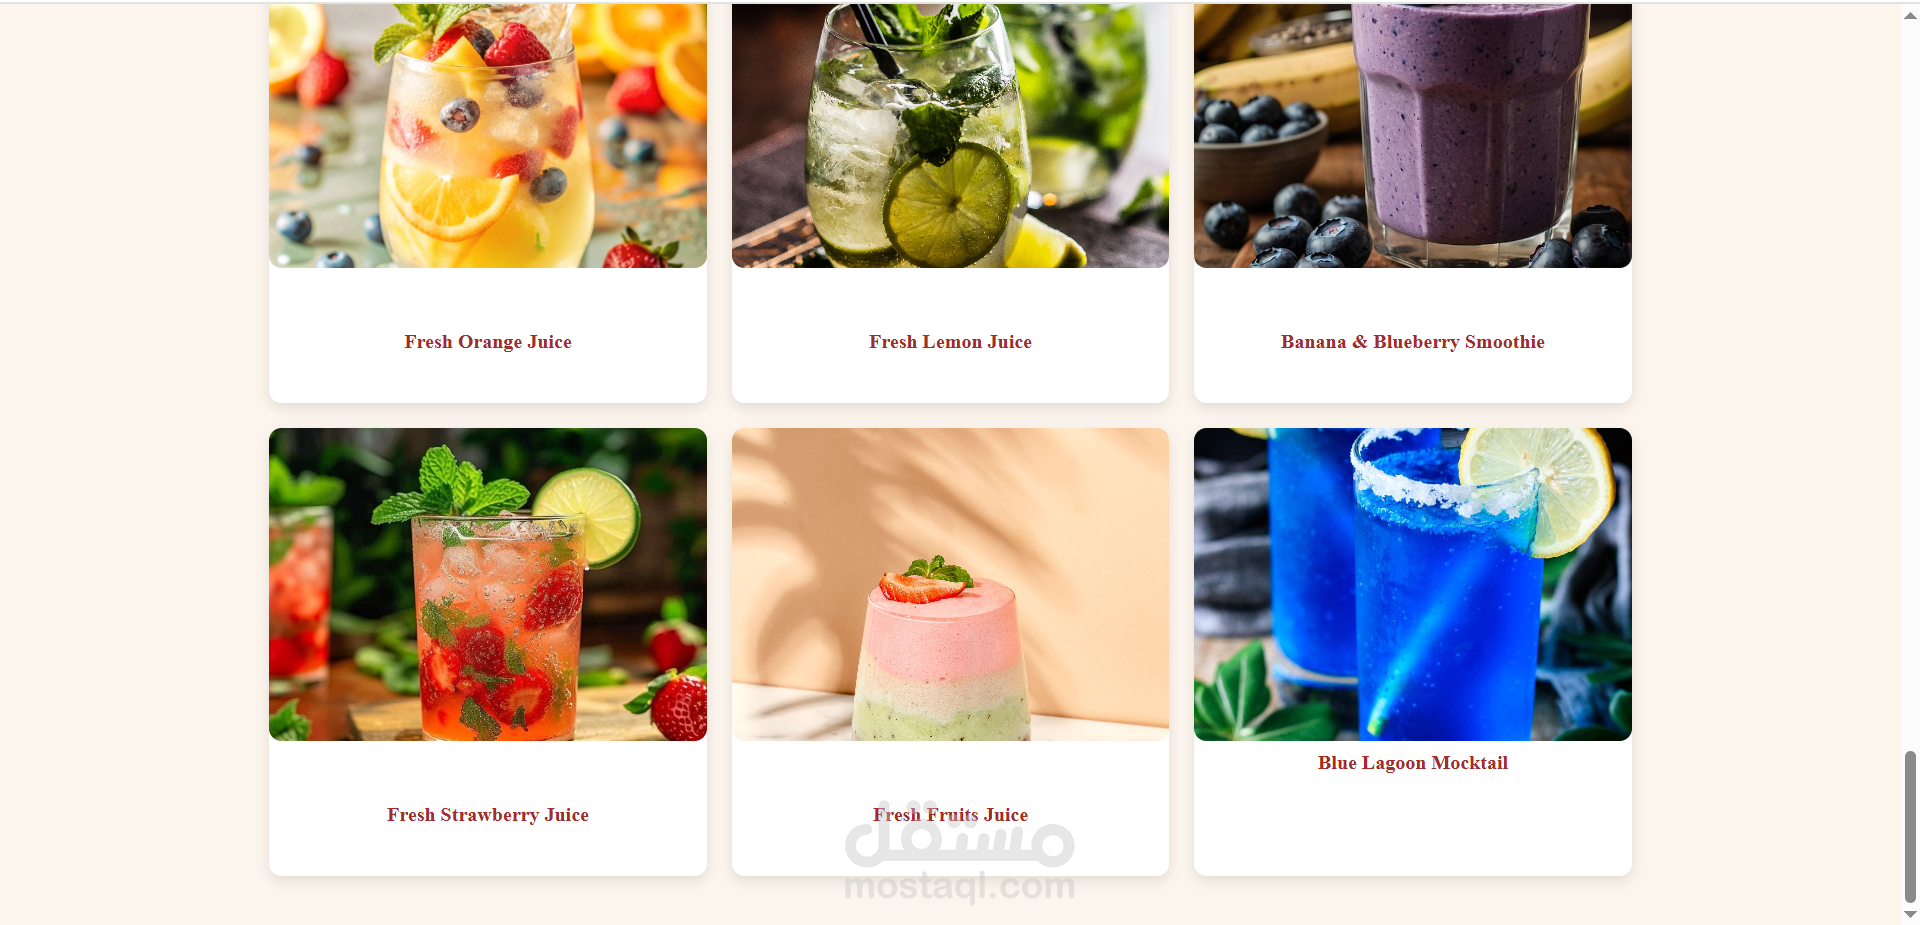Click the vertical scrollbar thumb
This screenshot has height=925, width=1920.
click(1910, 826)
